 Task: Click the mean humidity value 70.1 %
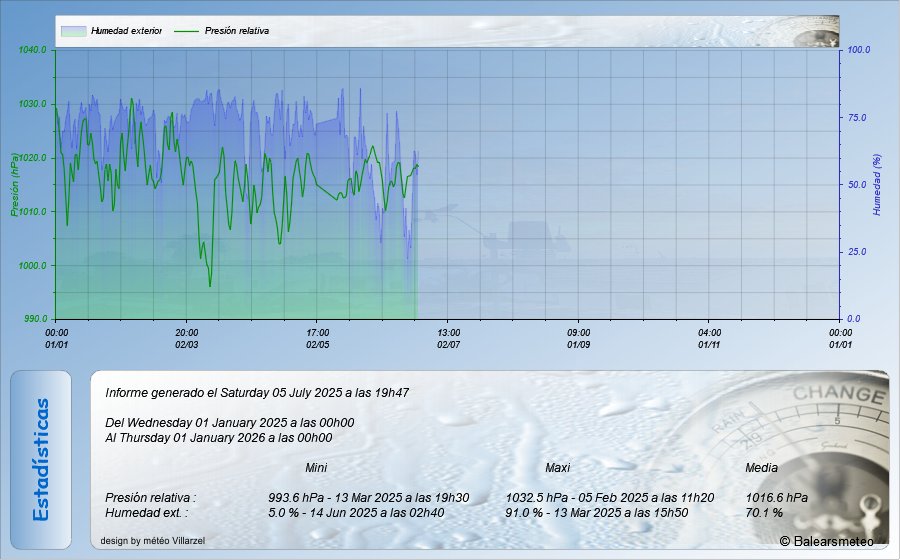(764, 512)
